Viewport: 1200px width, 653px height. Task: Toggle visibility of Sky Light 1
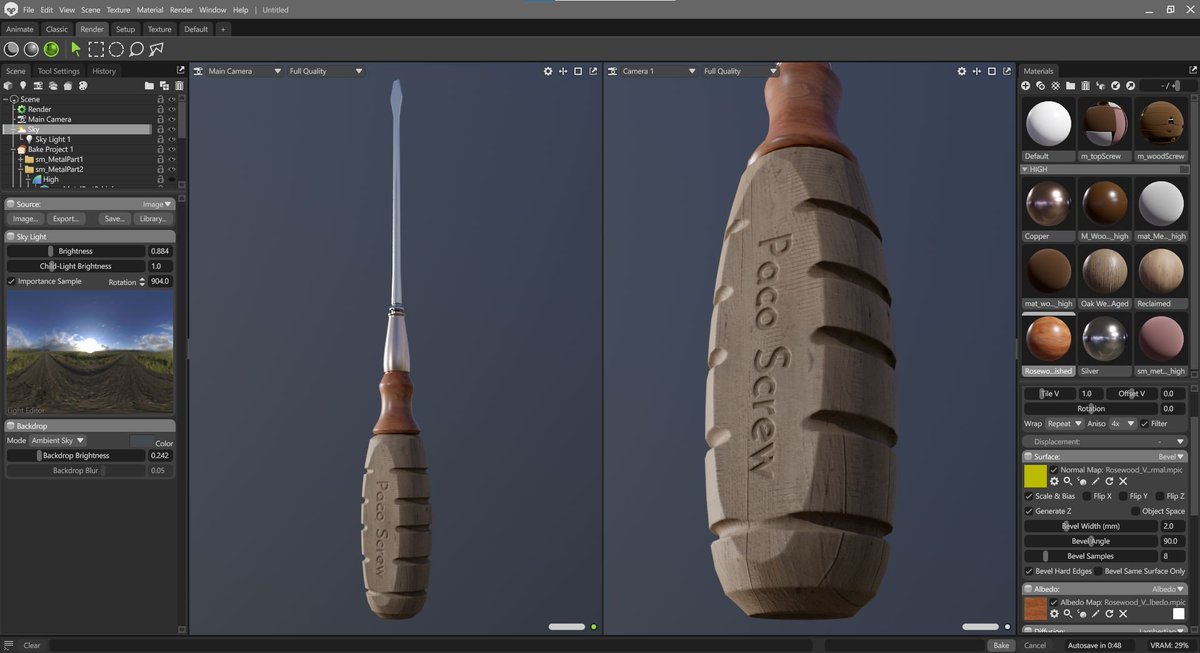(x=171, y=139)
